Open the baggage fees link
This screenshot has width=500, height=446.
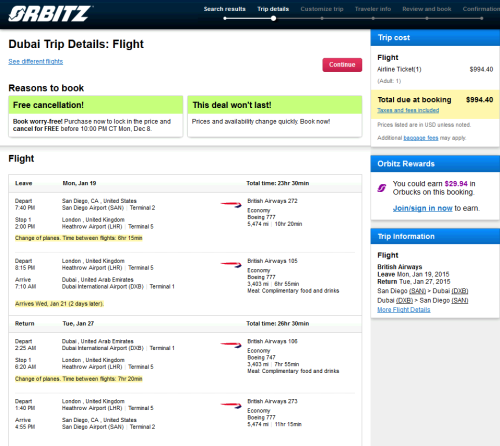421,138
